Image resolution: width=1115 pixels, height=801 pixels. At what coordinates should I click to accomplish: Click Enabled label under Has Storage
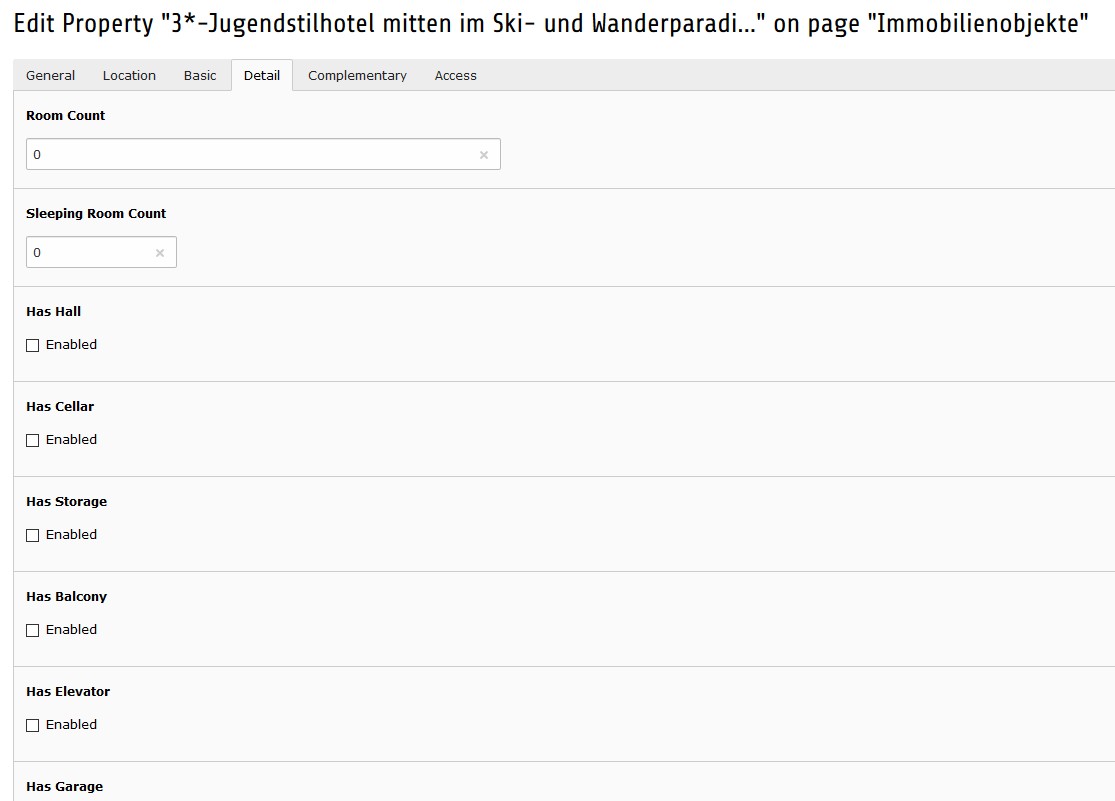click(71, 535)
